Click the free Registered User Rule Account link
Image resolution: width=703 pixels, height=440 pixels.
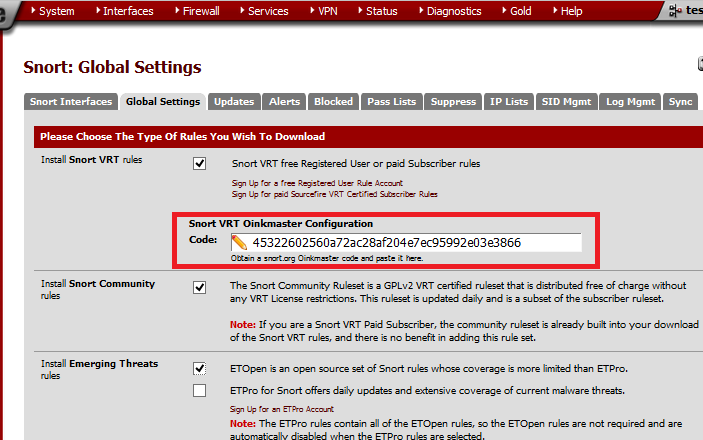click(319, 183)
